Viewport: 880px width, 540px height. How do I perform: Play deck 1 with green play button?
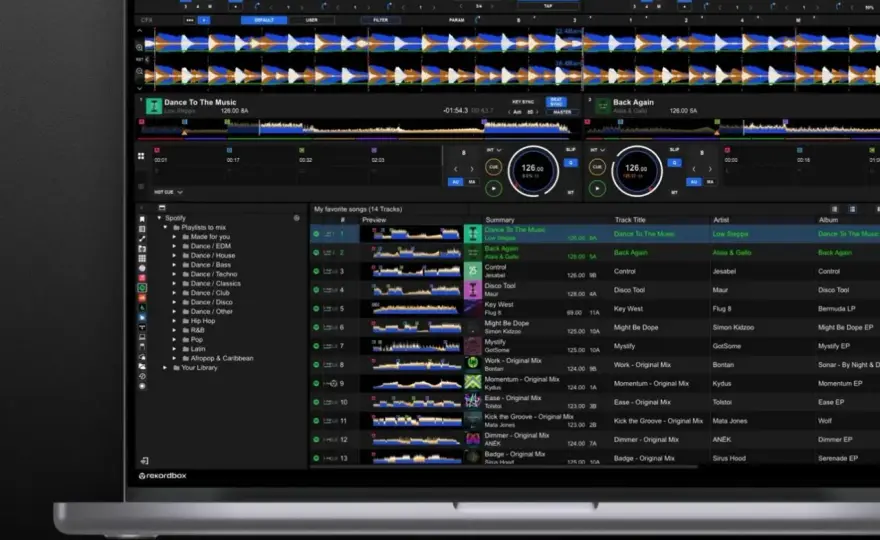493,189
